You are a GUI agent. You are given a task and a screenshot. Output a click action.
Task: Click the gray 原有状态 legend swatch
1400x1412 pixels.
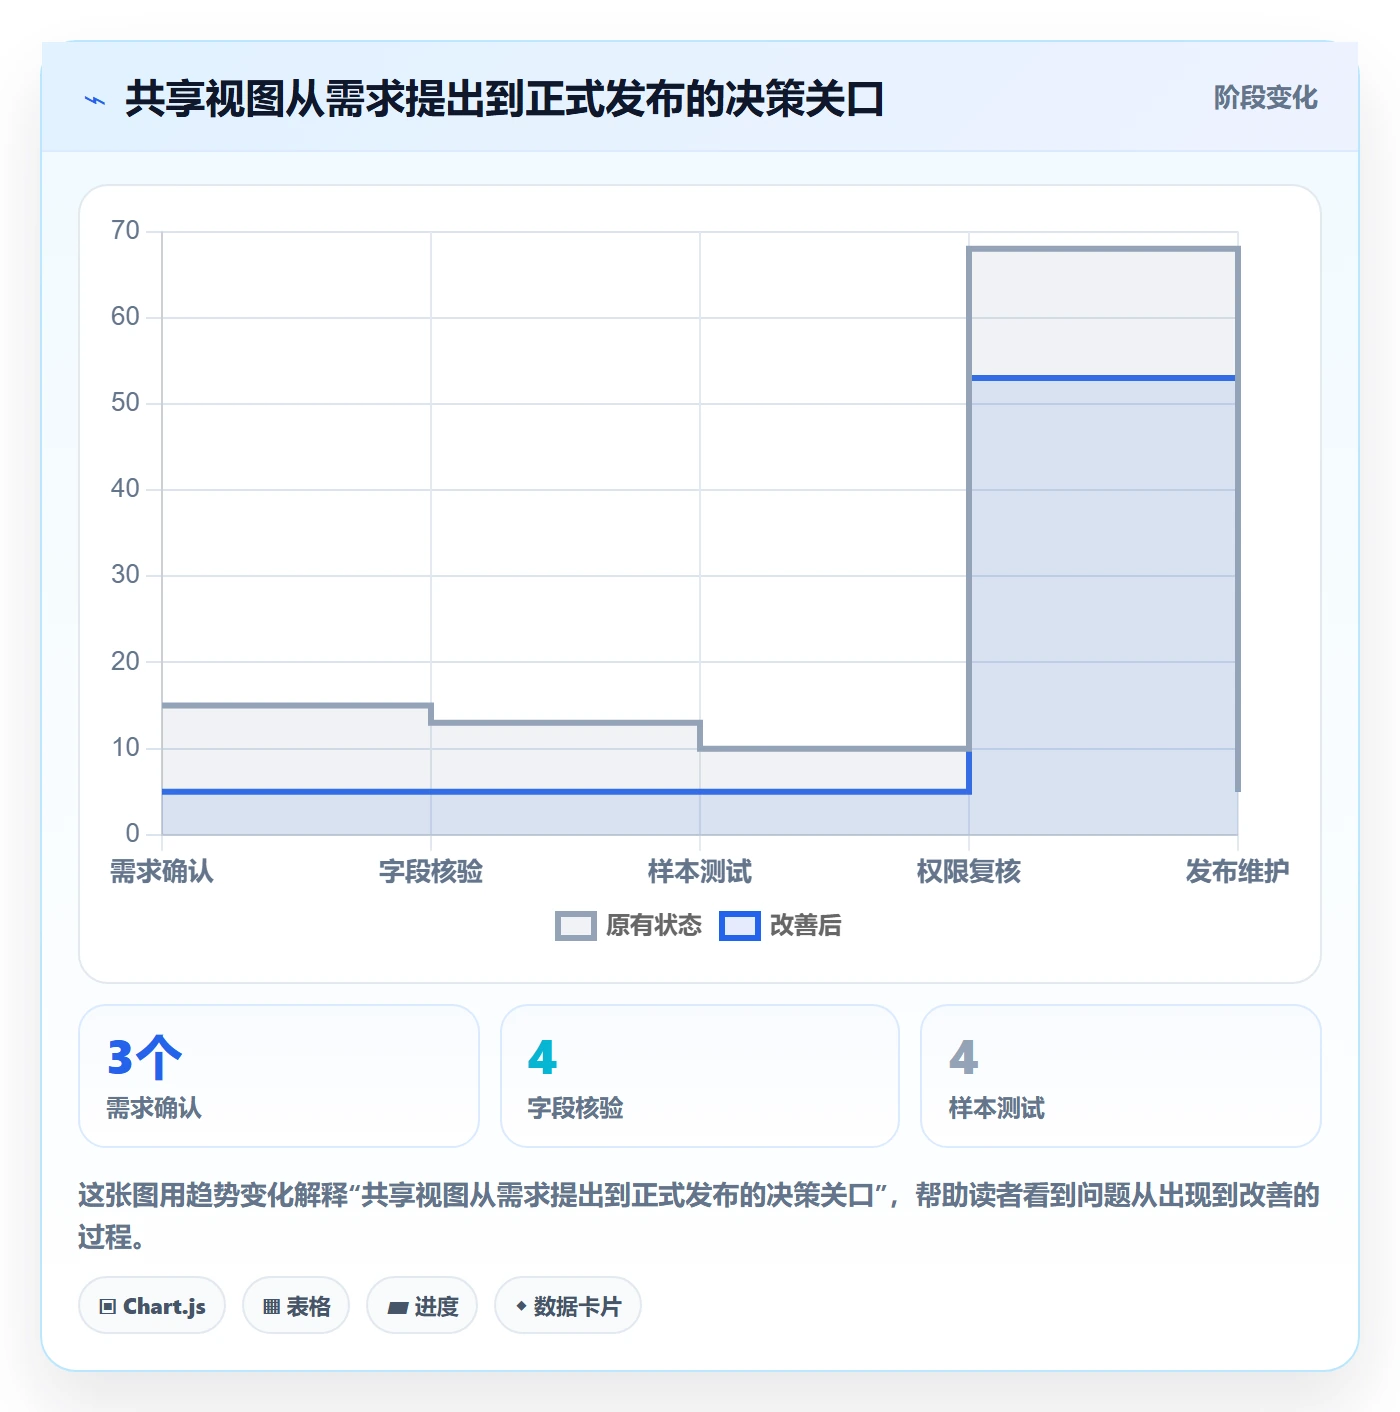pos(576,926)
